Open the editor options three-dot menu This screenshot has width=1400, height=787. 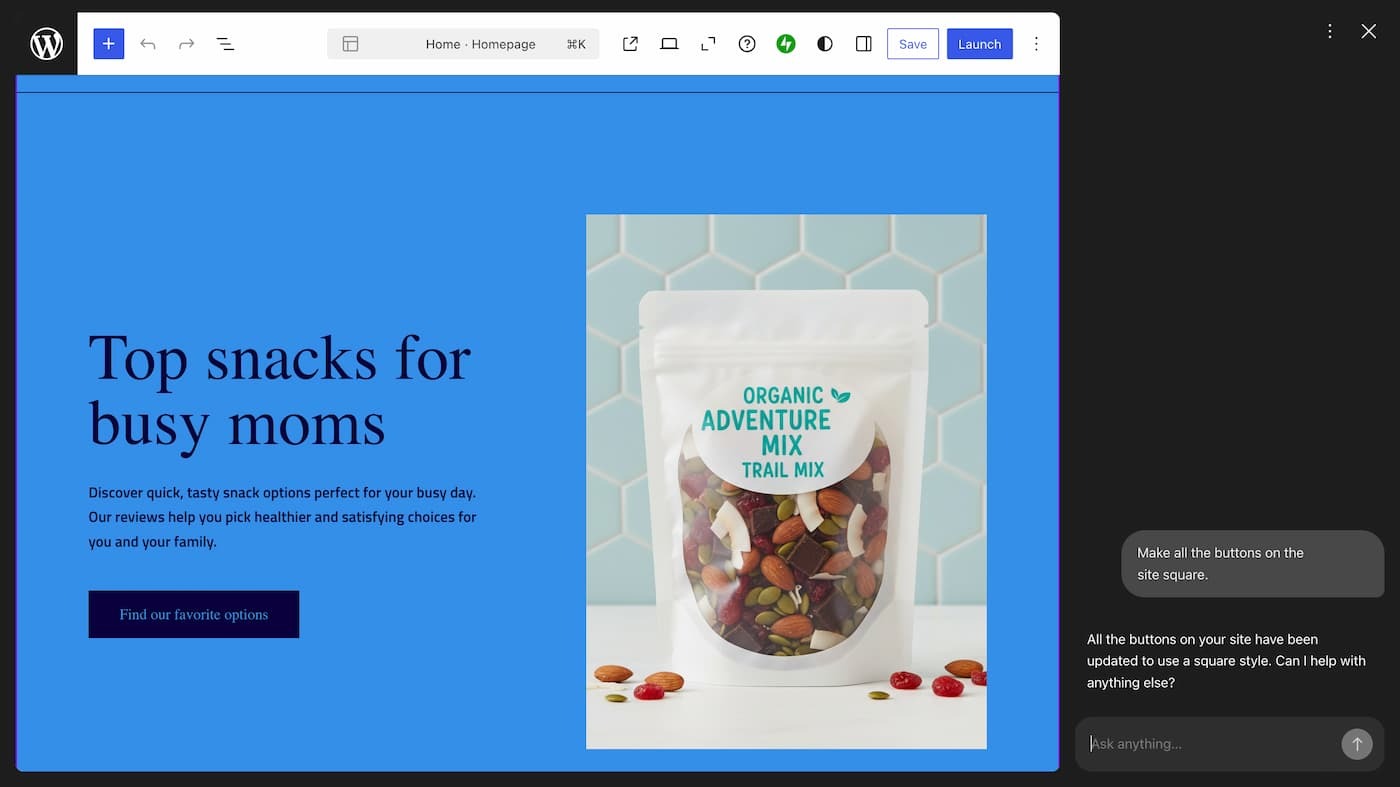tap(1036, 44)
